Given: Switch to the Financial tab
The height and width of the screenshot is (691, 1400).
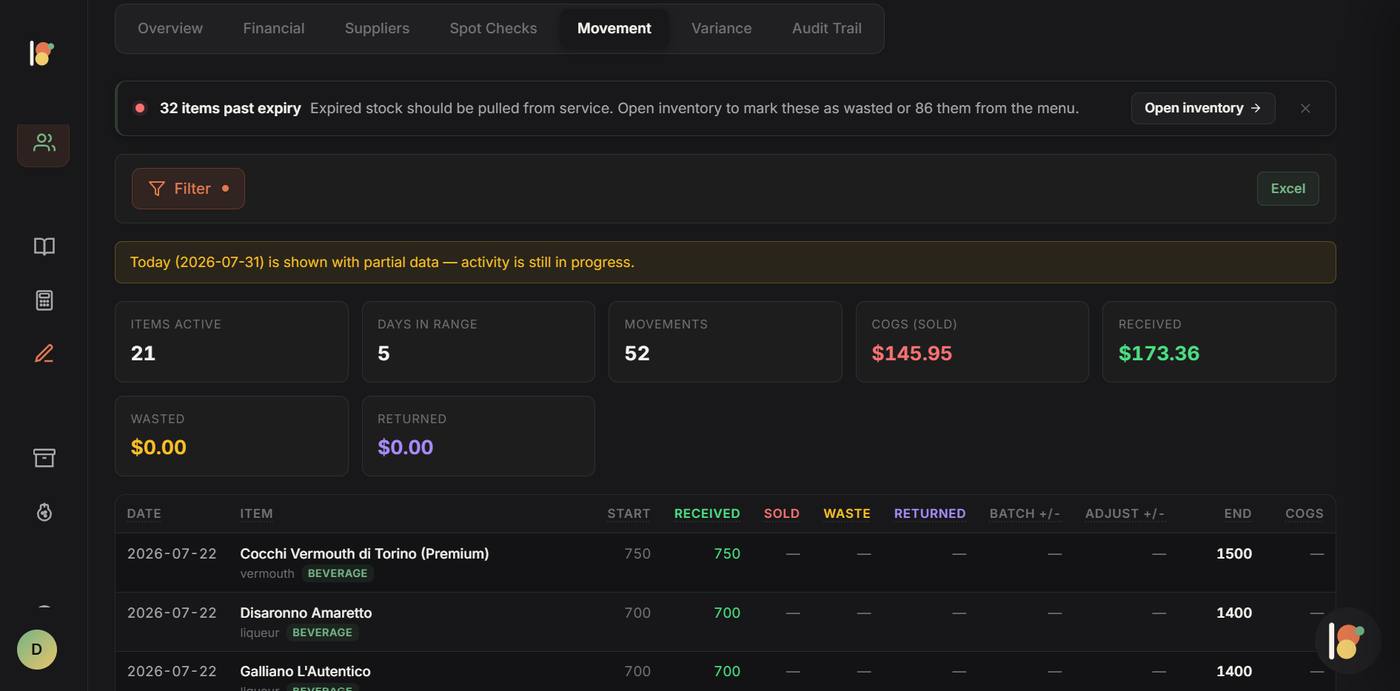Looking at the screenshot, I should 274,29.
